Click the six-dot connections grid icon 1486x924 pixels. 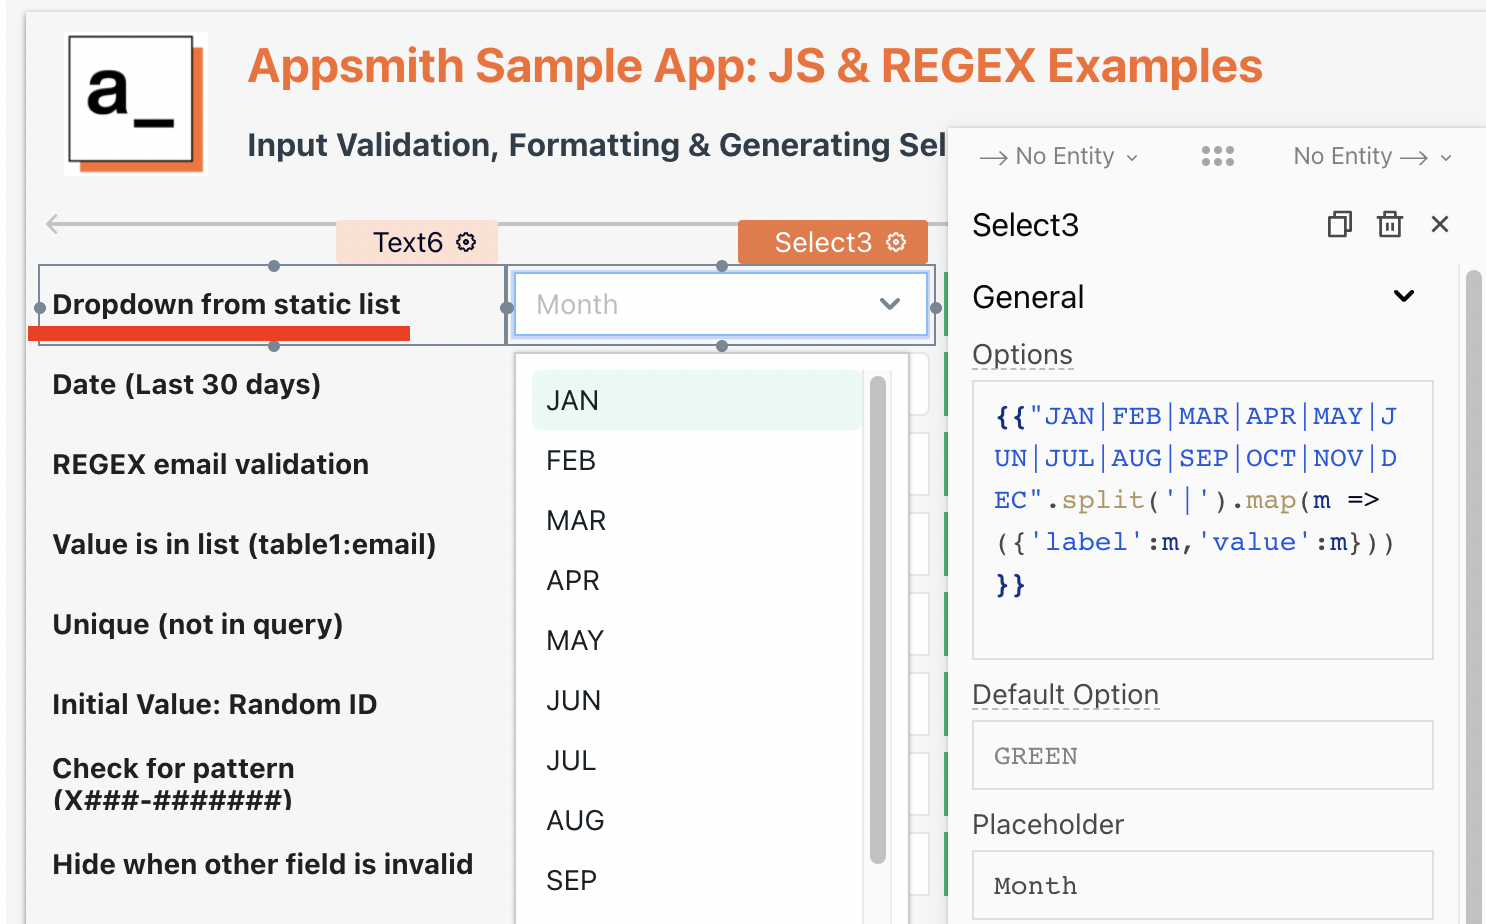(1217, 156)
